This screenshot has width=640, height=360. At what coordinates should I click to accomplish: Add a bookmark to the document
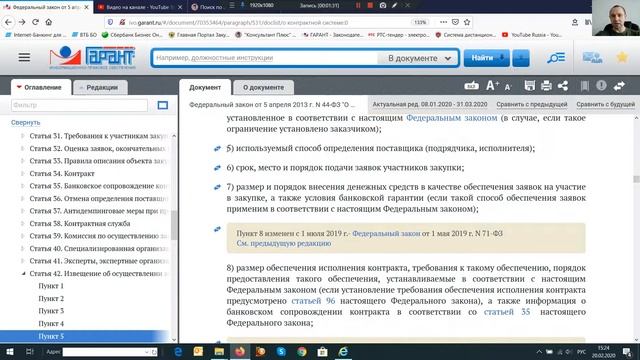point(584,86)
